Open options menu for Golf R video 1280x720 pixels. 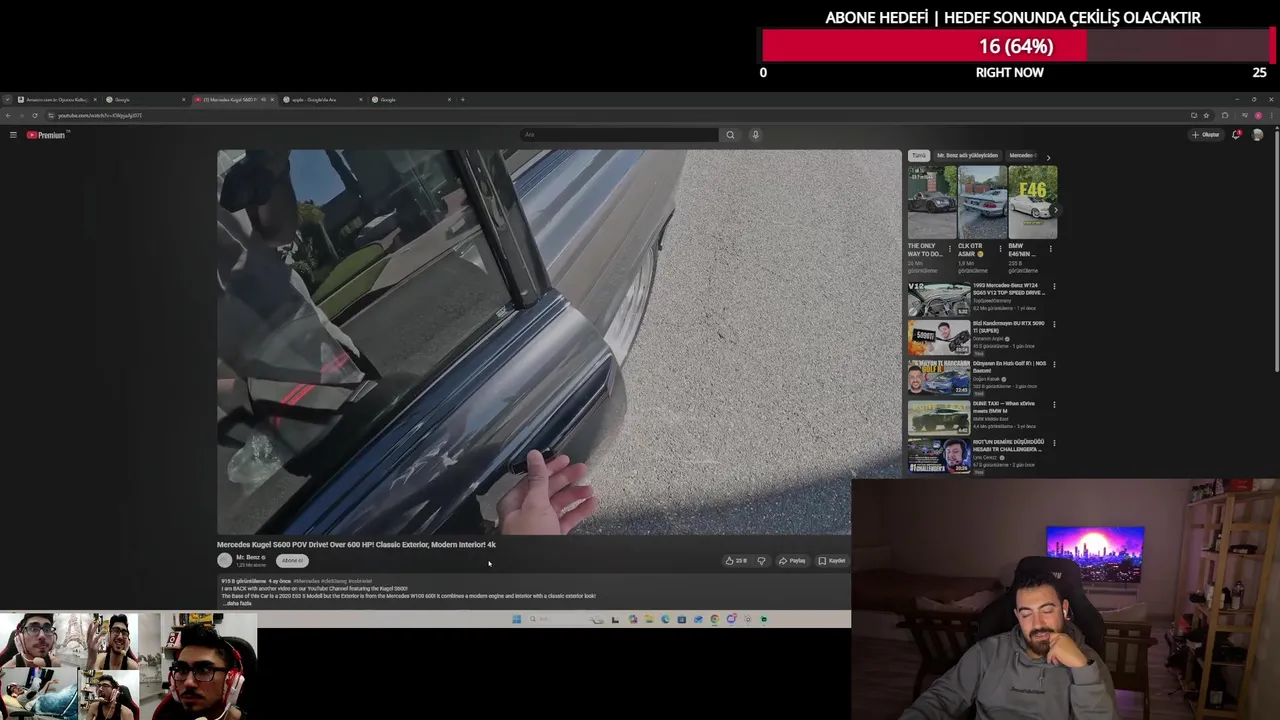point(1054,365)
